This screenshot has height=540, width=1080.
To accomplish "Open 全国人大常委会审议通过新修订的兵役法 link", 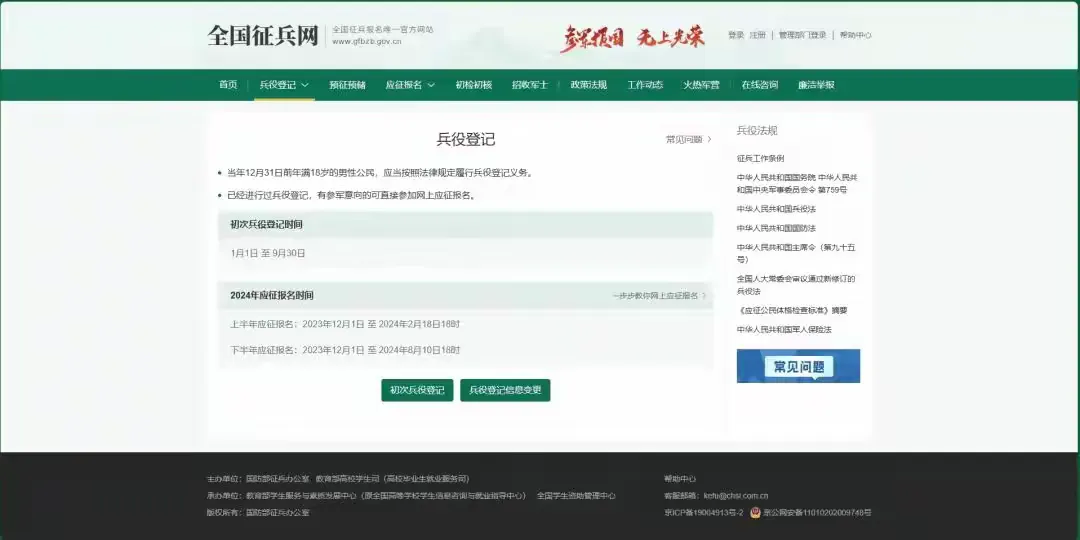I will pyautogui.click(x=796, y=285).
